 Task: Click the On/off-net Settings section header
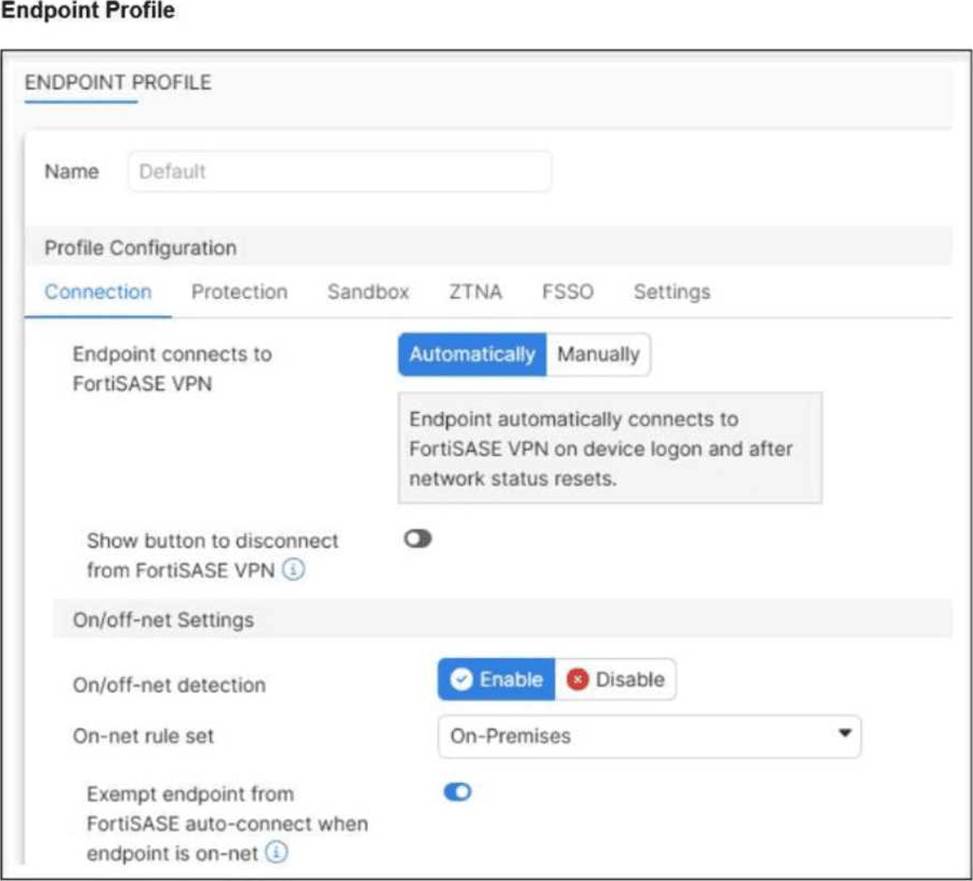[163, 620]
